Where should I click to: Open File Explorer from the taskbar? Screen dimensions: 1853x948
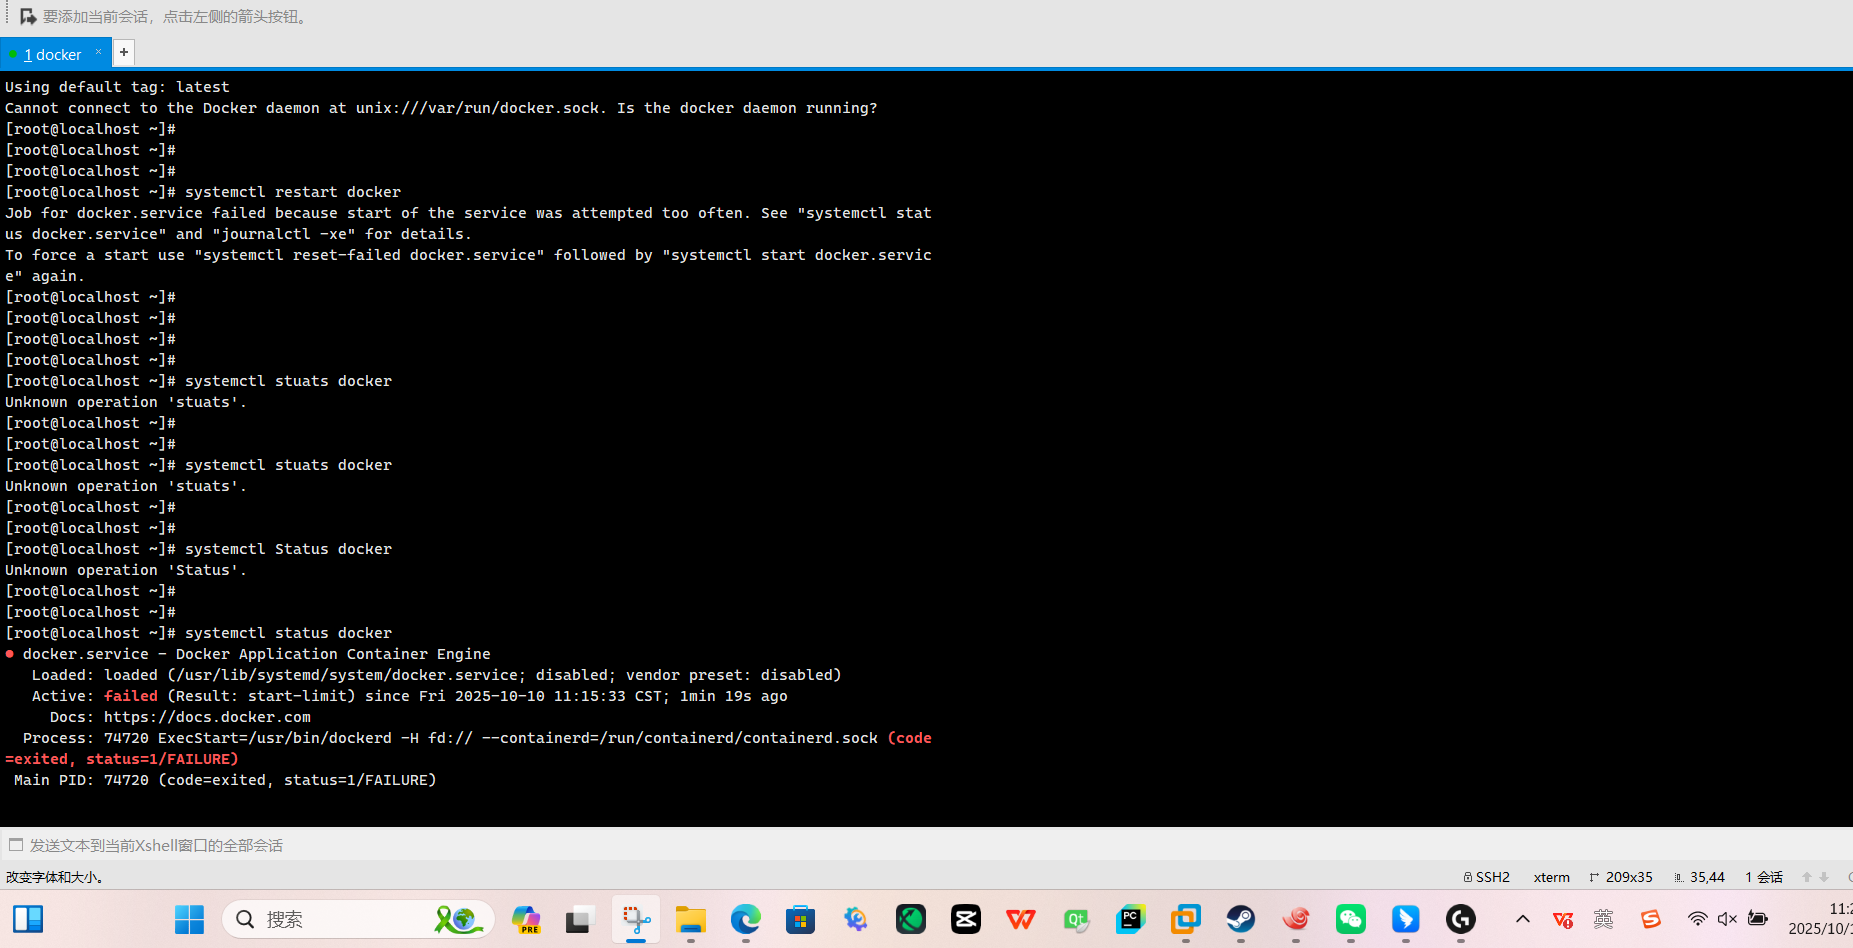[691, 919]
